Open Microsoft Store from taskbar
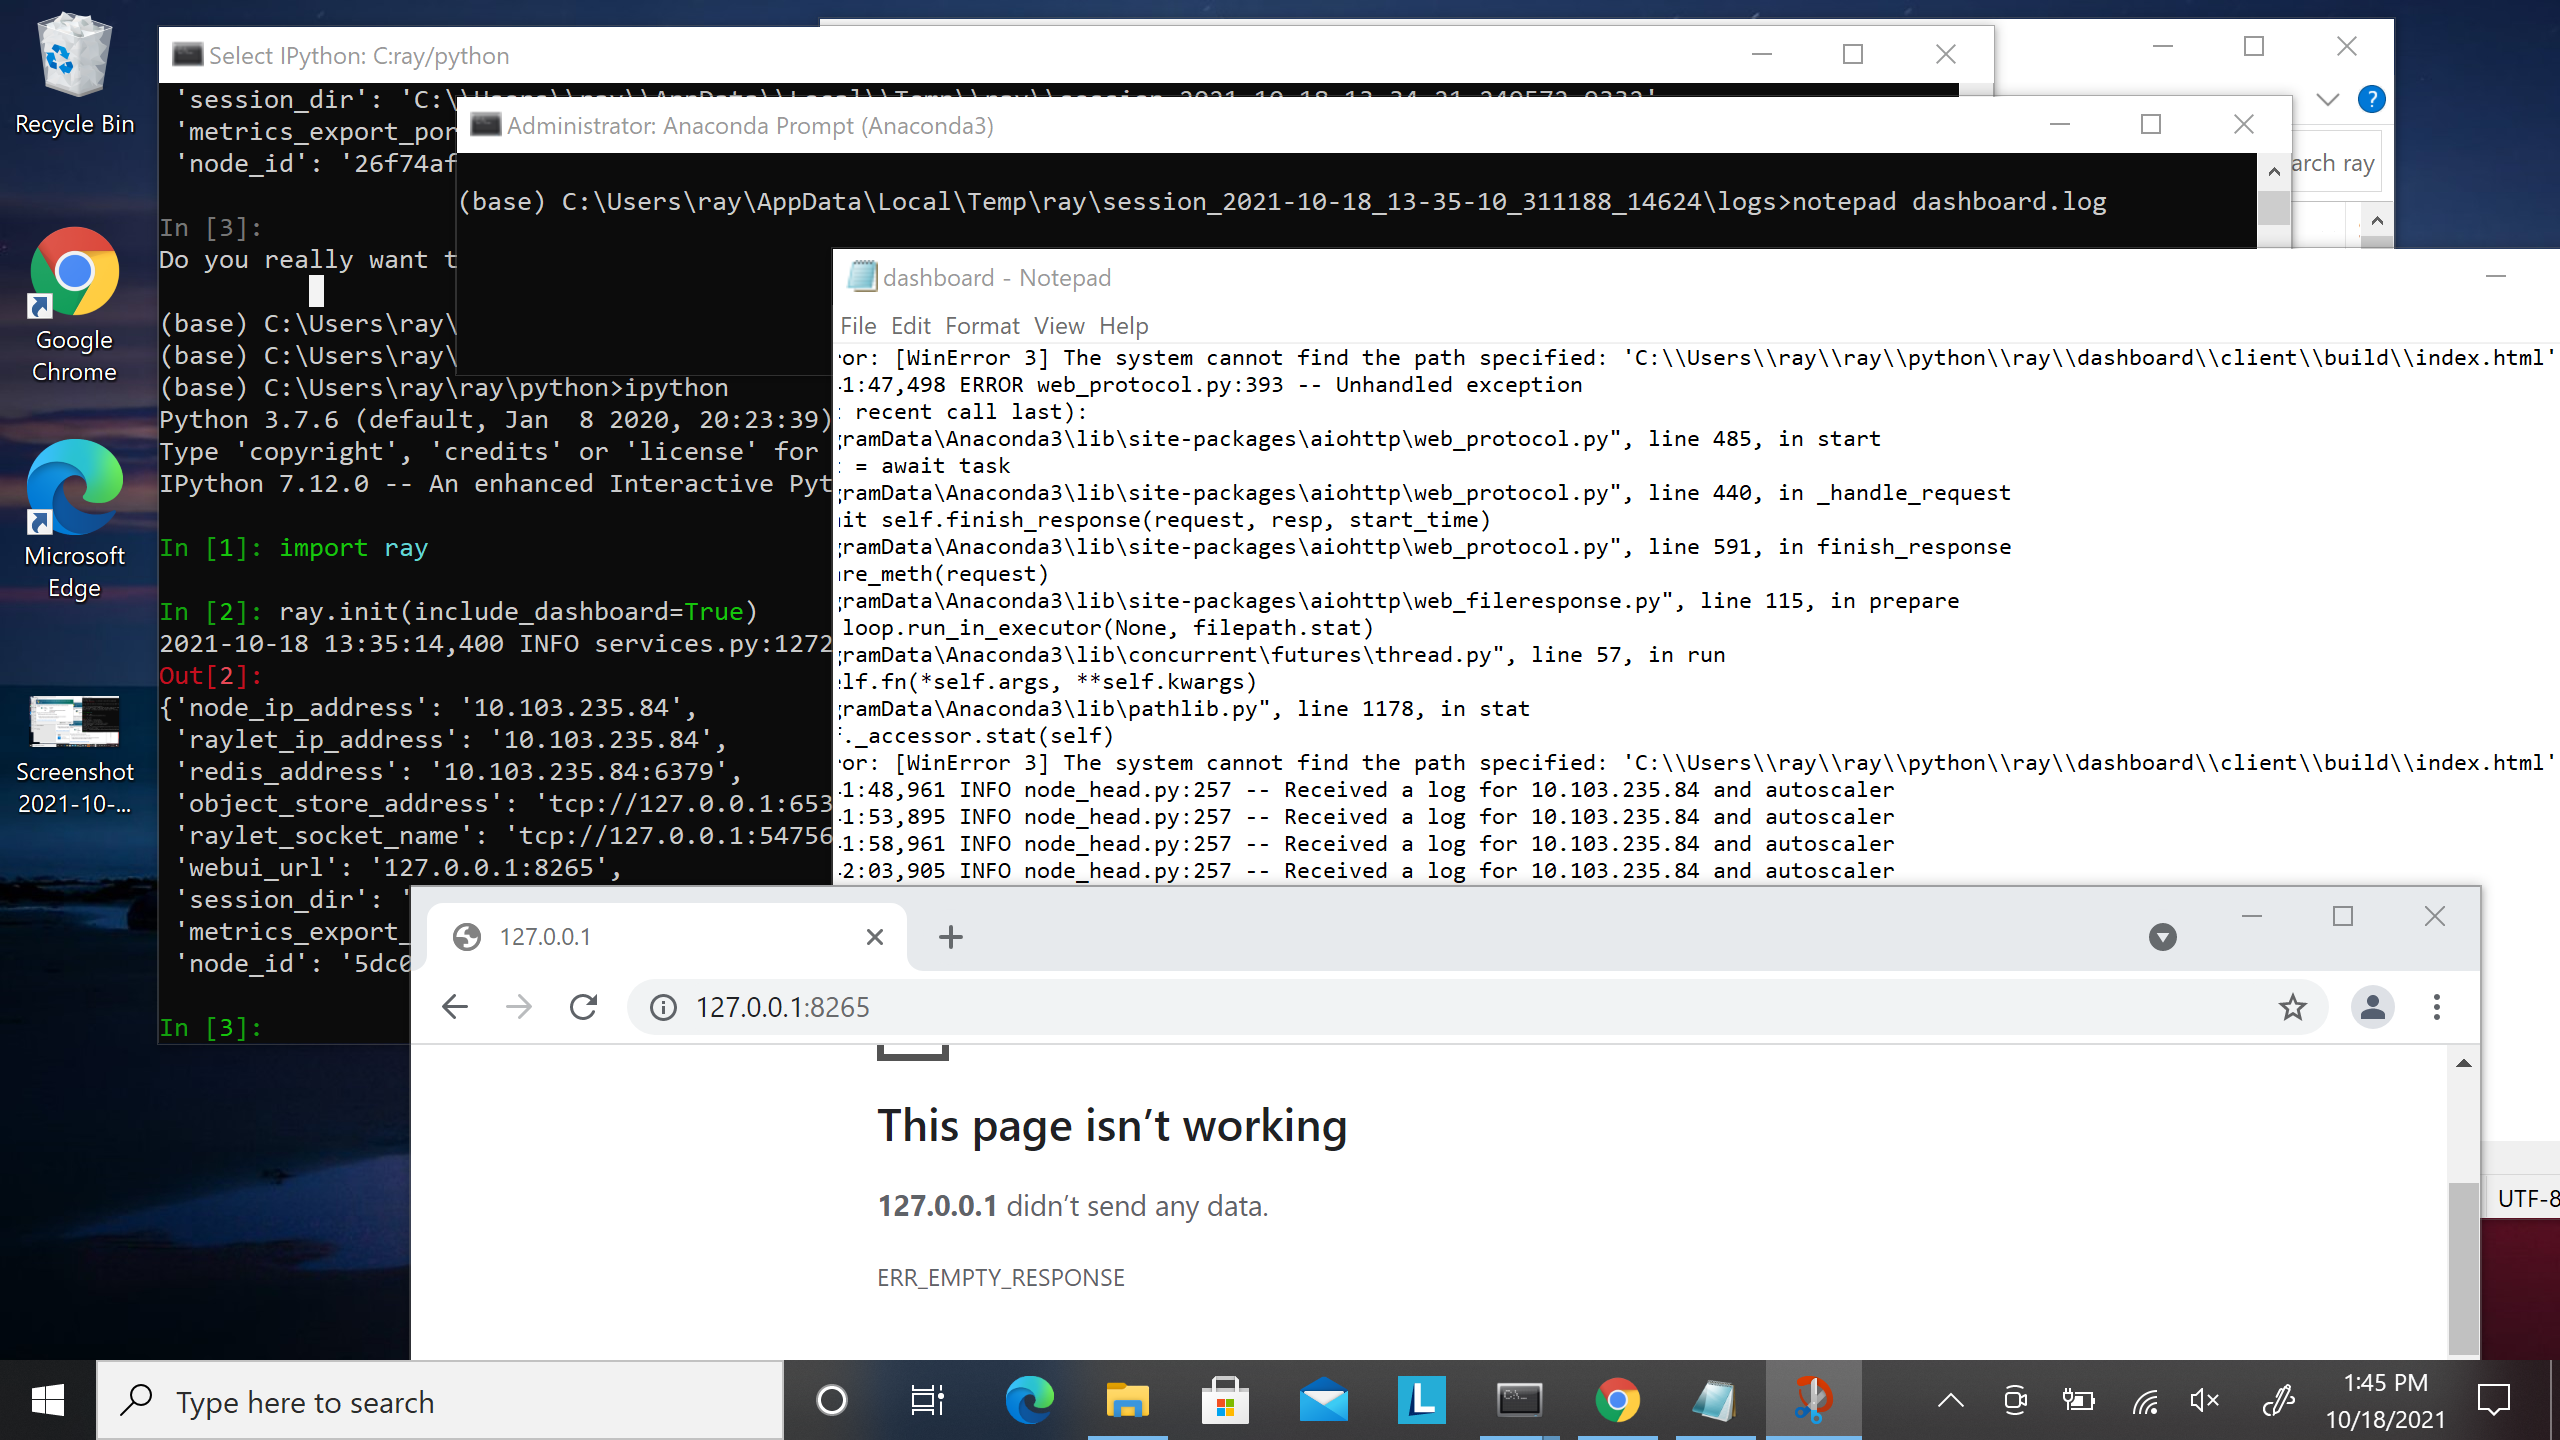Viewport: 2560px width, 1440px height. pos(1225,1401)
